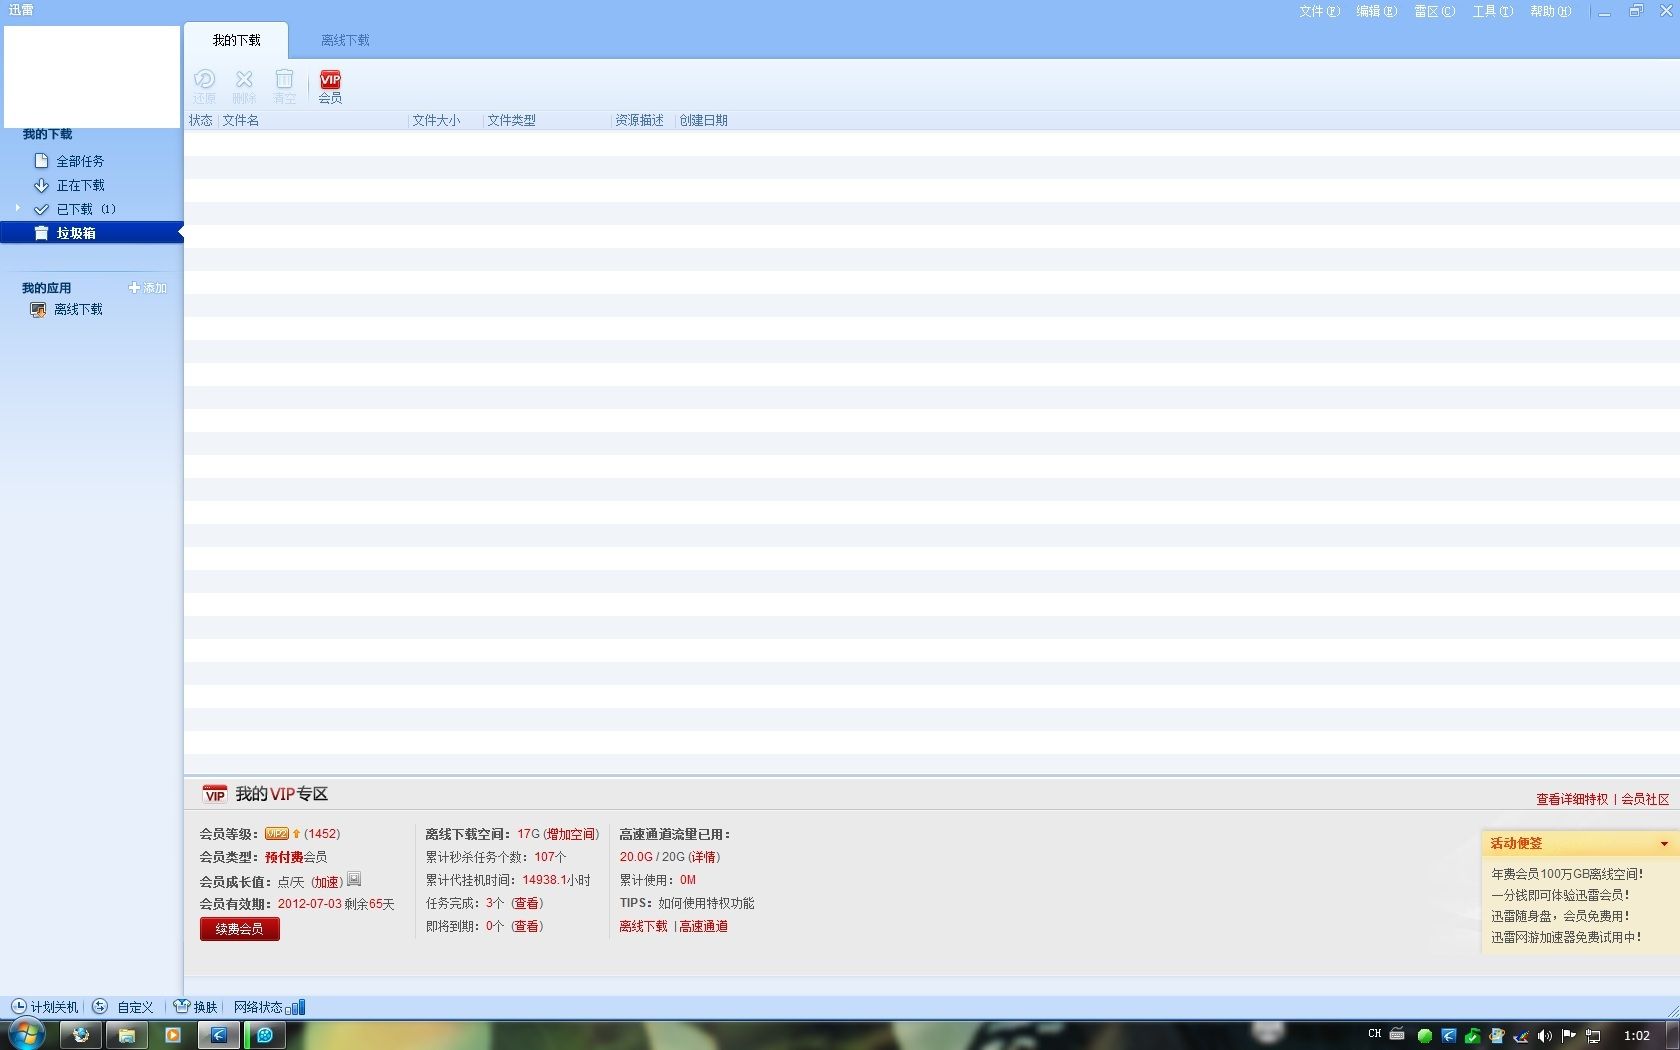
Task: Open the 雷区(C) menu
Action: coord(1434,11)
